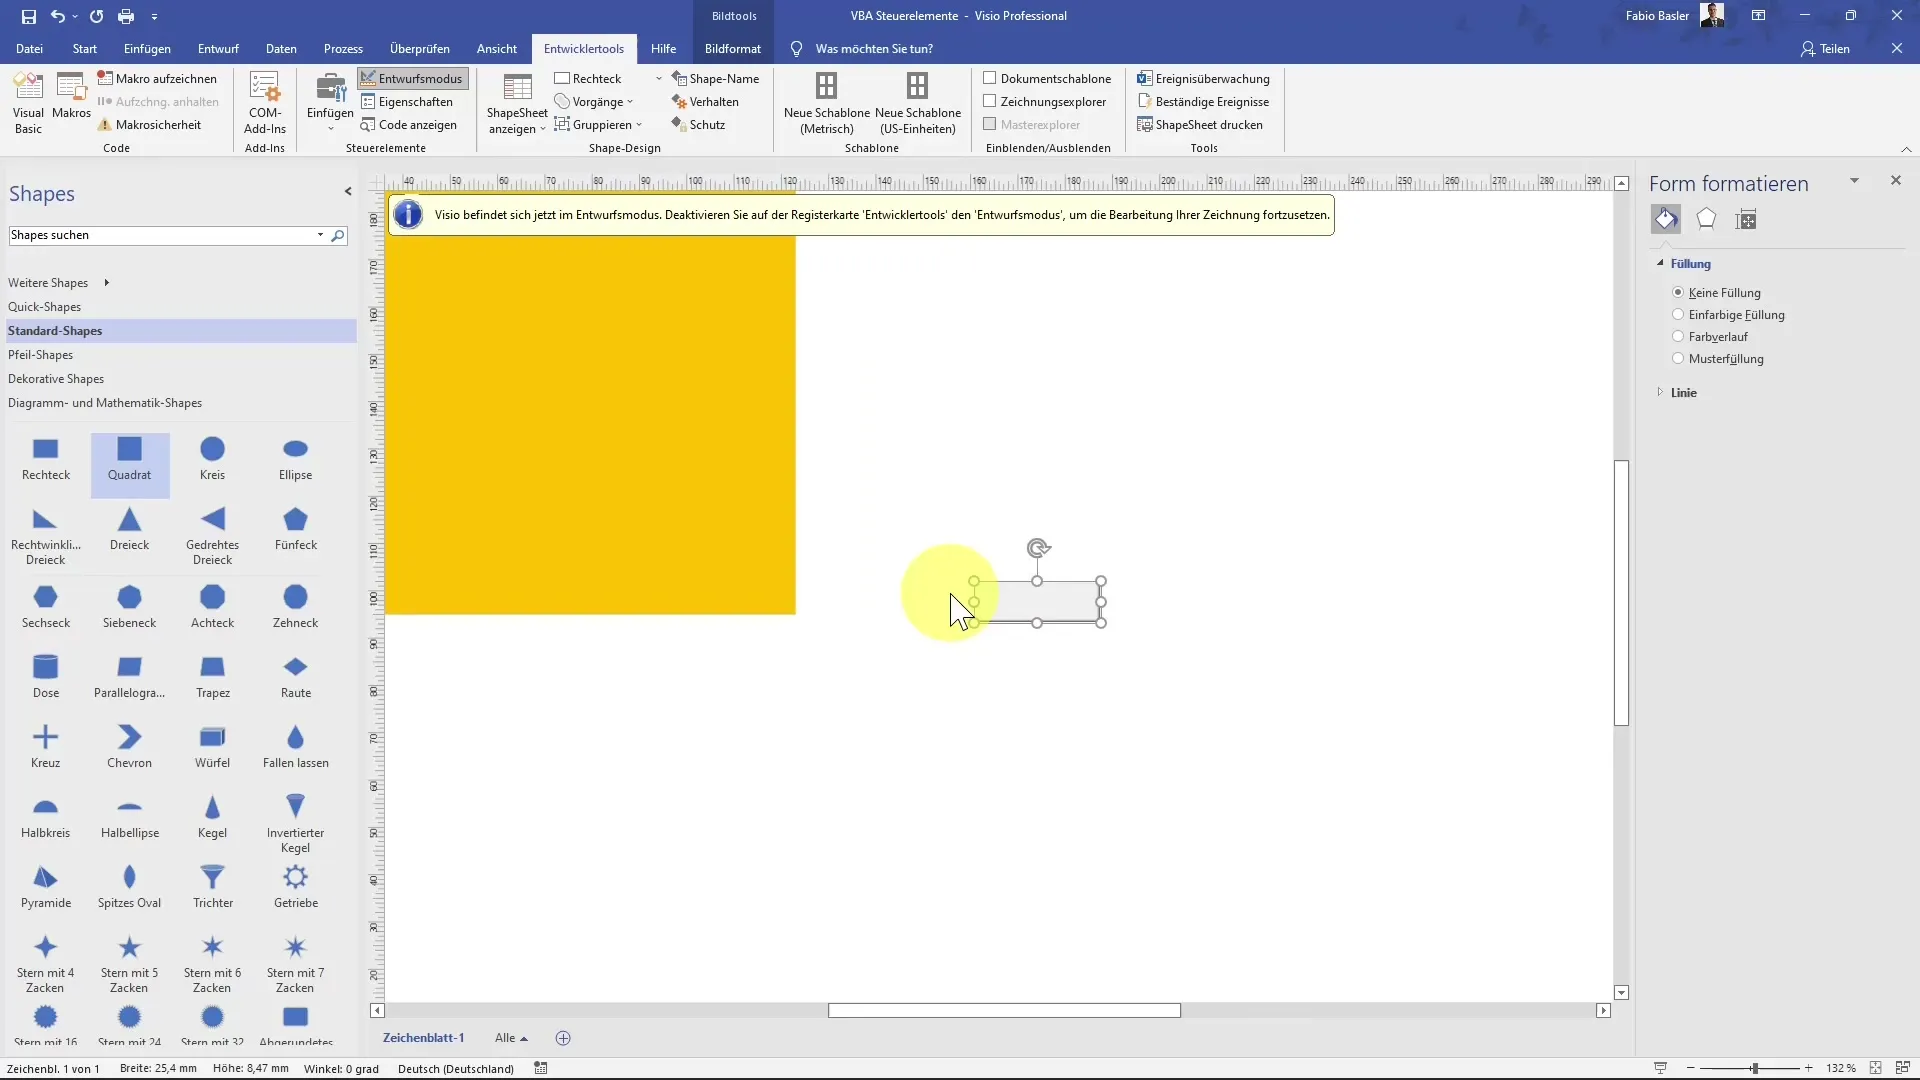
Task: Save the document with the disk icon
Action: tap(28, 16)
